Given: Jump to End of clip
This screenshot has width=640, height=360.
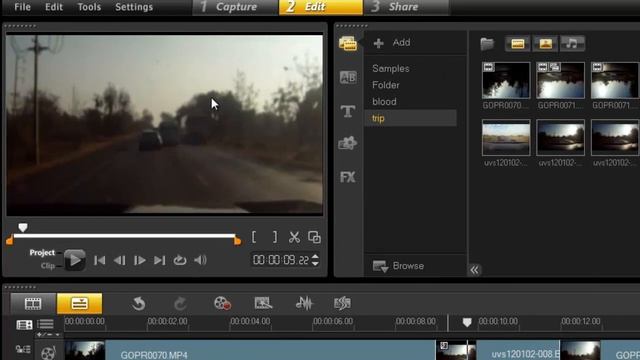Looking at the screenshot, I should [160, 260].
